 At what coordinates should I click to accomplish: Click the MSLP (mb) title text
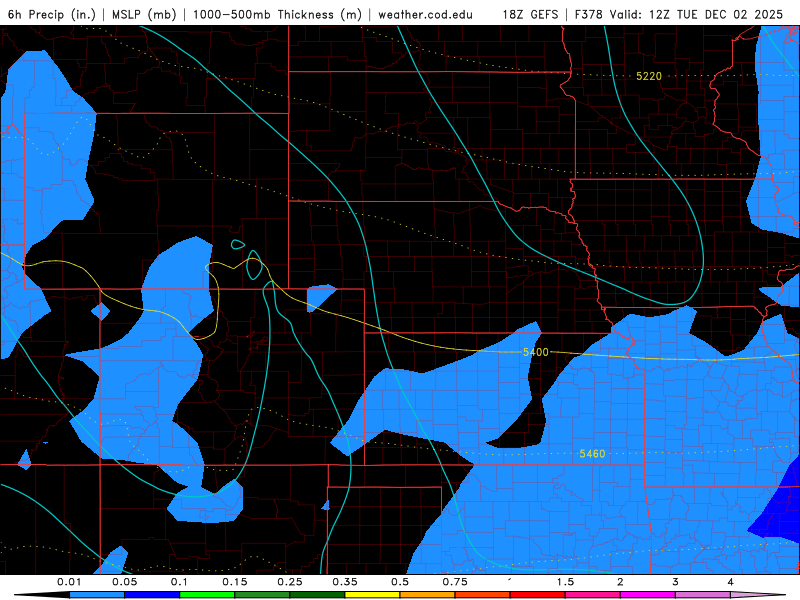[144, 14]
